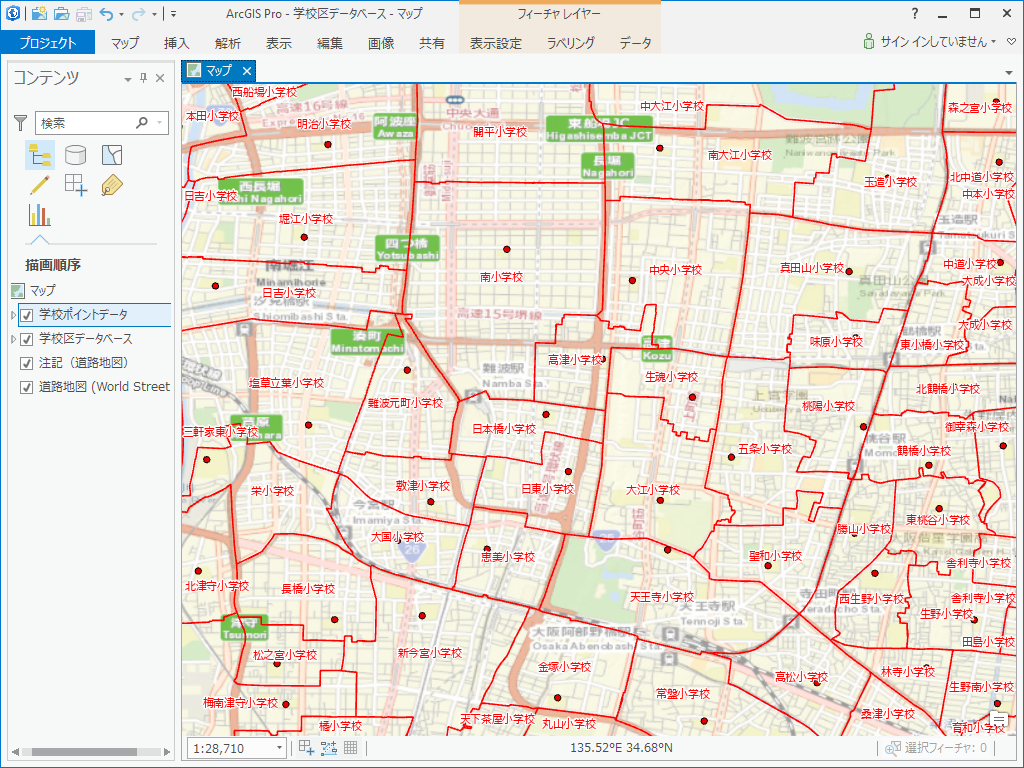Activate the マップ view tab

(x=218, y=71)
